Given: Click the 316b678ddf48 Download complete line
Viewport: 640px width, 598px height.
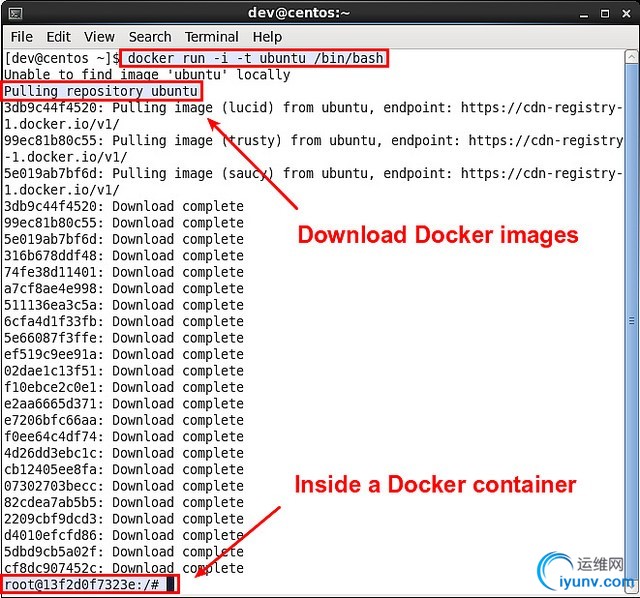Looking at the screenshot, I should coord(124,256).
